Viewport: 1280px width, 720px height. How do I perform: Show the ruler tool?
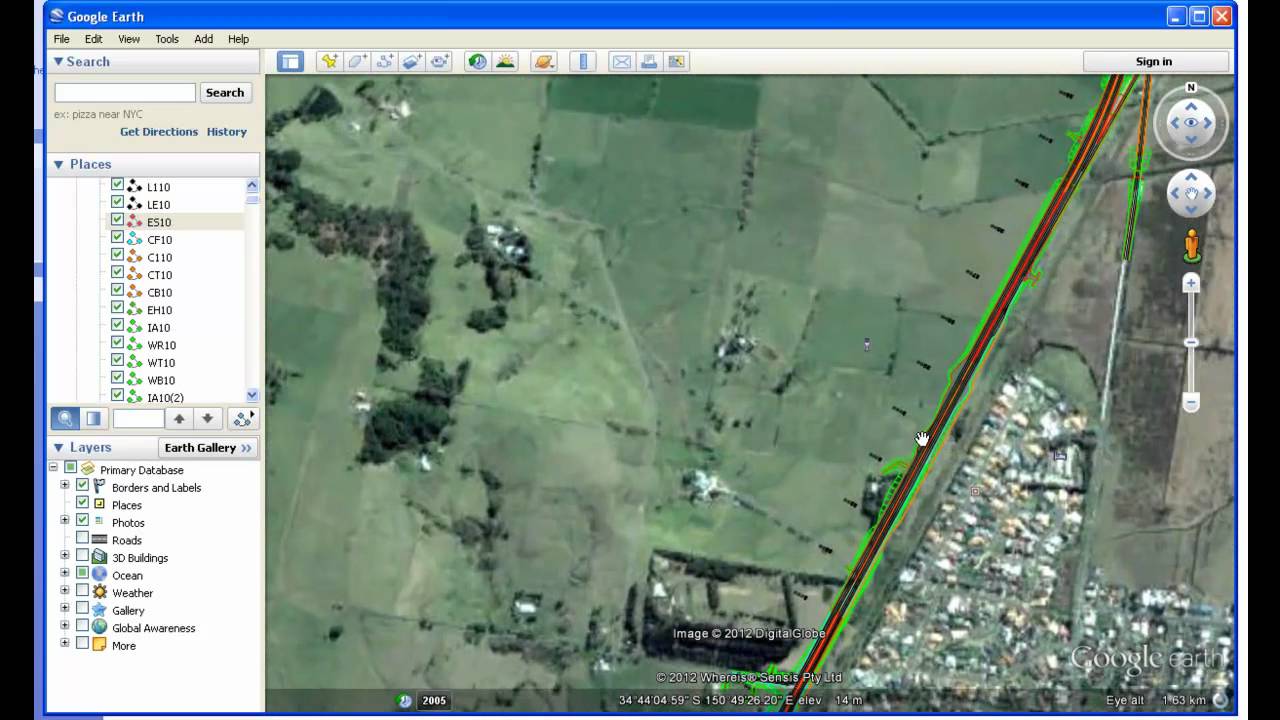(583, 62)
